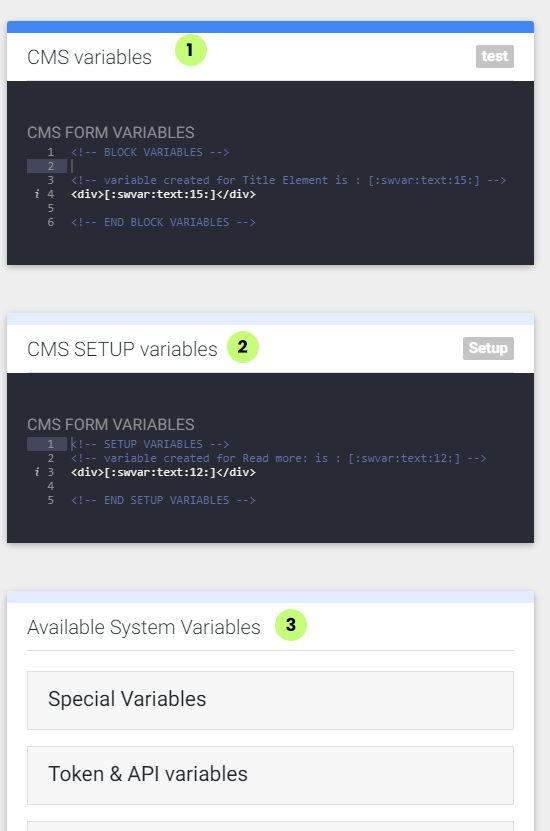The height and width of the screenshot is (831, 550).
Task: Click the SETUP VARIABLES comment on line 1
Action: (x=150, y=444)
